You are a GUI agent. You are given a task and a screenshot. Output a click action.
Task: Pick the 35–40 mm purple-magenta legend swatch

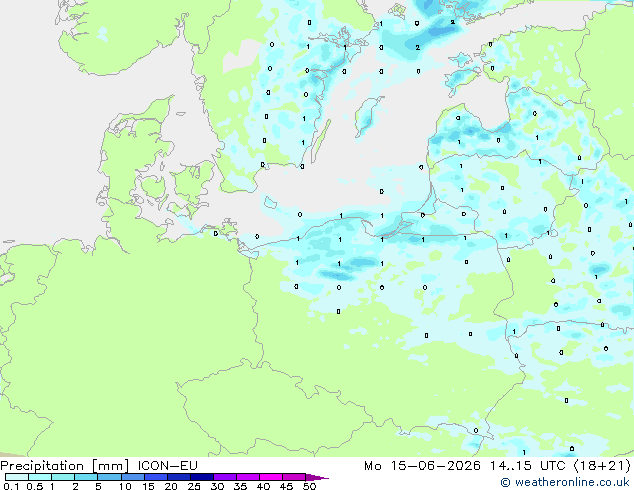[248, 477]
